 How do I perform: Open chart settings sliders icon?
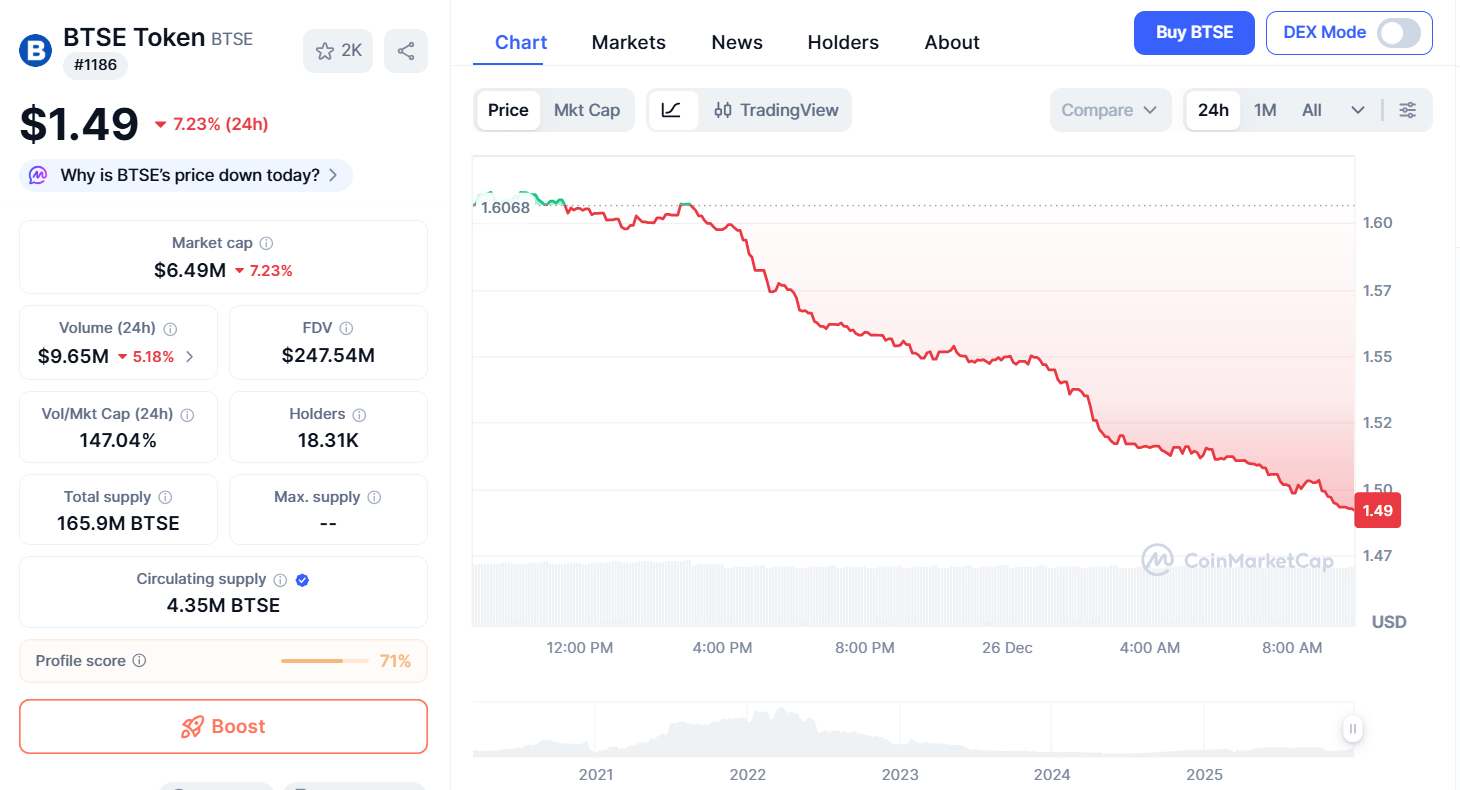pos(1407,110)
